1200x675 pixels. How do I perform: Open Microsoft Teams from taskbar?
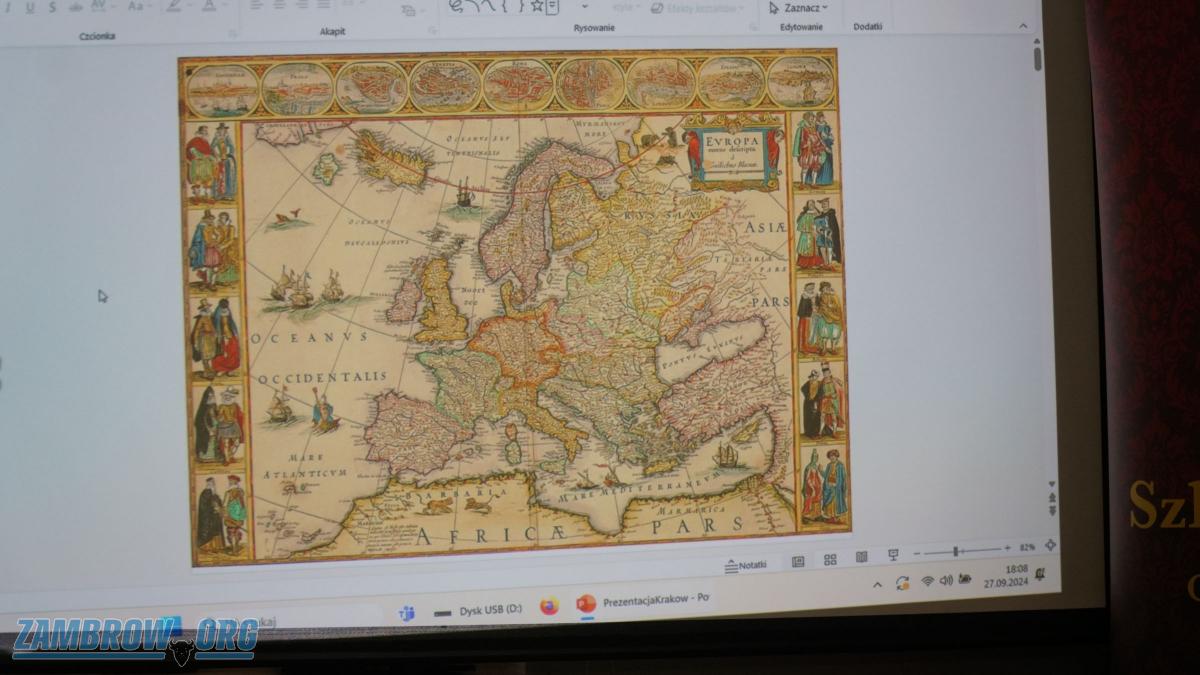406,613
